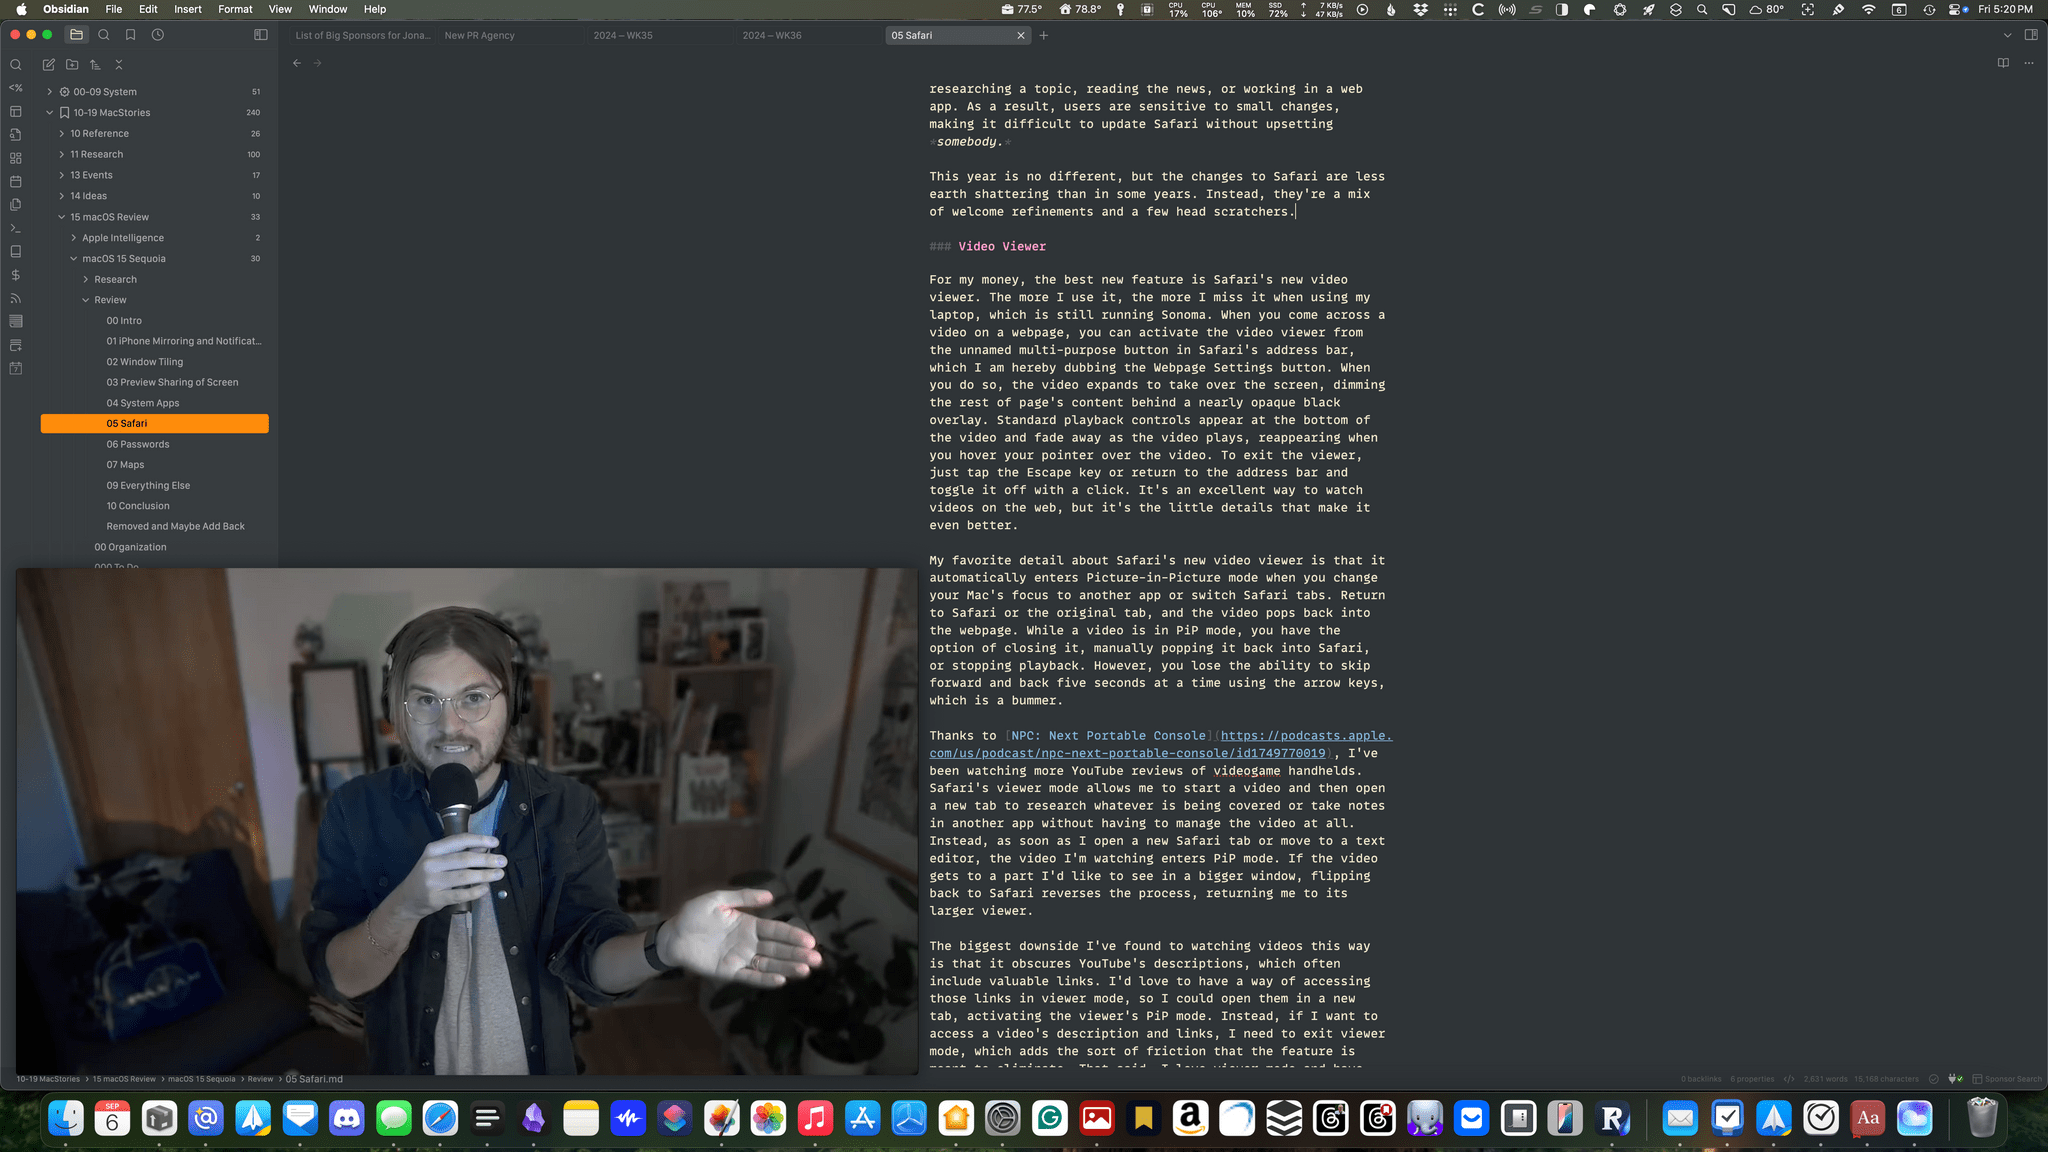The width and height of the screenshot is (2048, 1152).
Task: Switch to List of Big Sponsors tab
Action: tap(362, 35)
